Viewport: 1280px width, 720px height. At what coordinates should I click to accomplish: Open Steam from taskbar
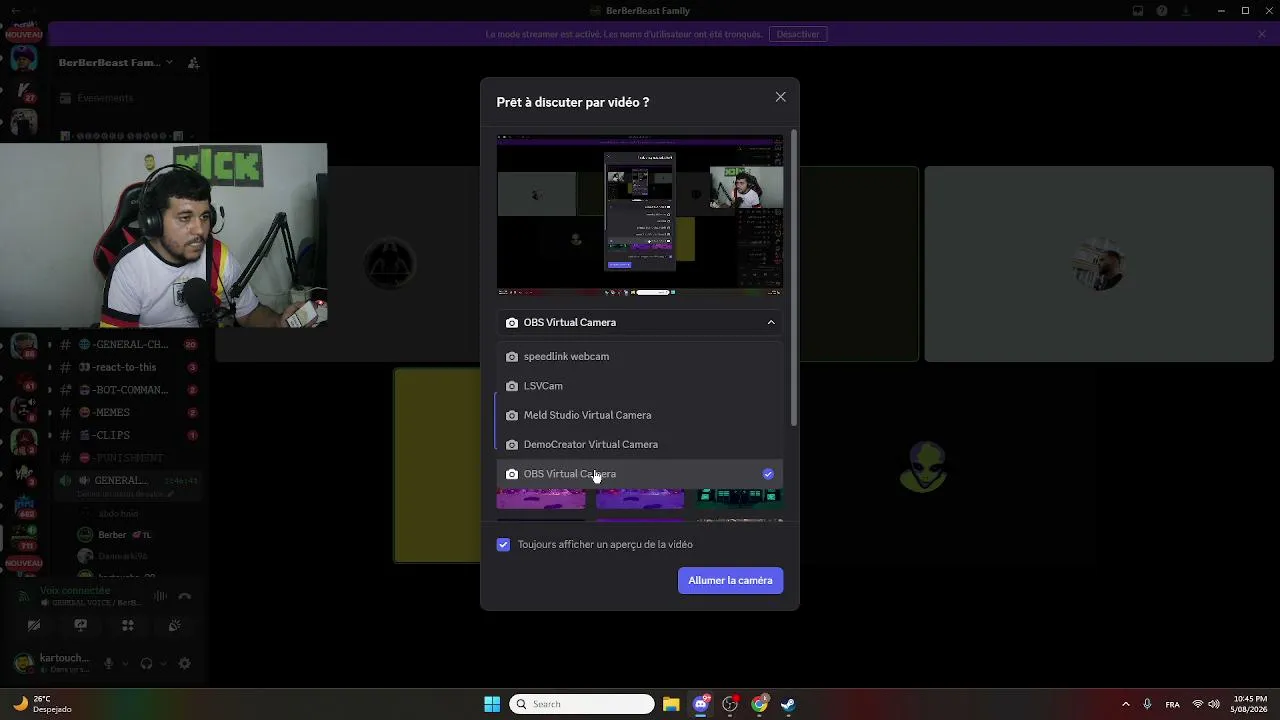[x=788, y=704]
